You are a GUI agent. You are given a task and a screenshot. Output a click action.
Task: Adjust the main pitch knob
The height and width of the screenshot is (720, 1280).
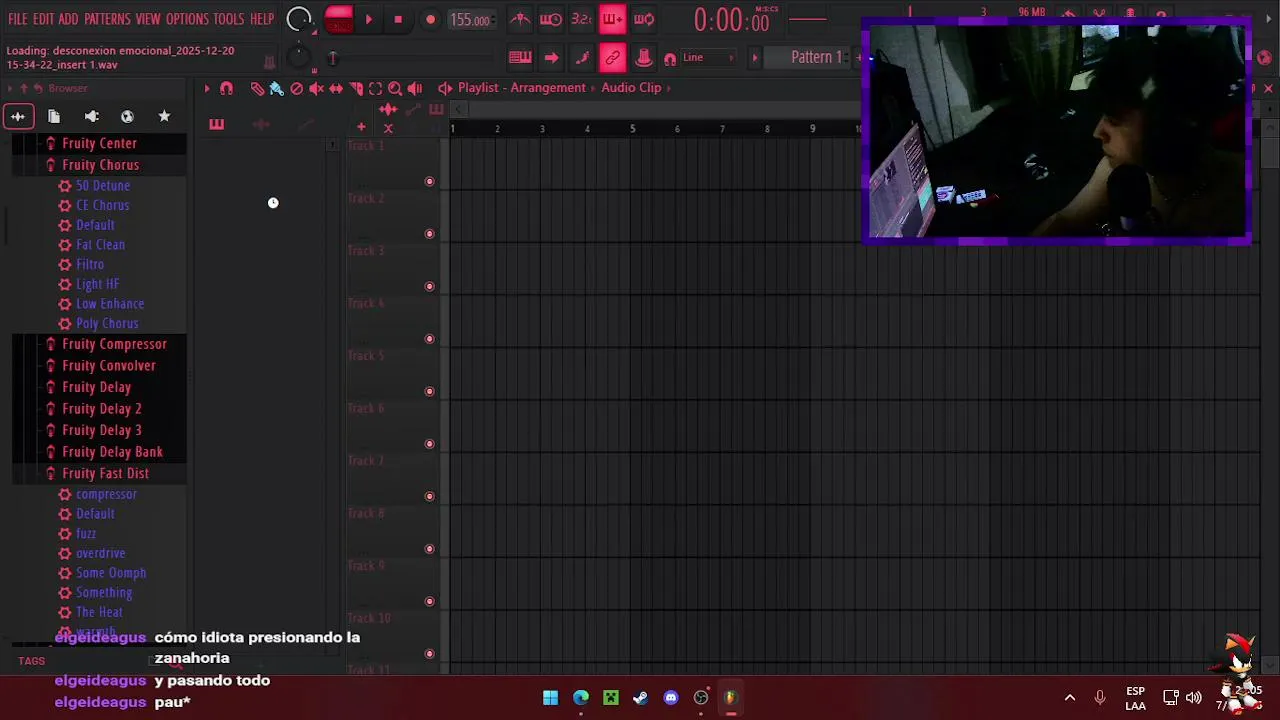[x=298, y=58]
